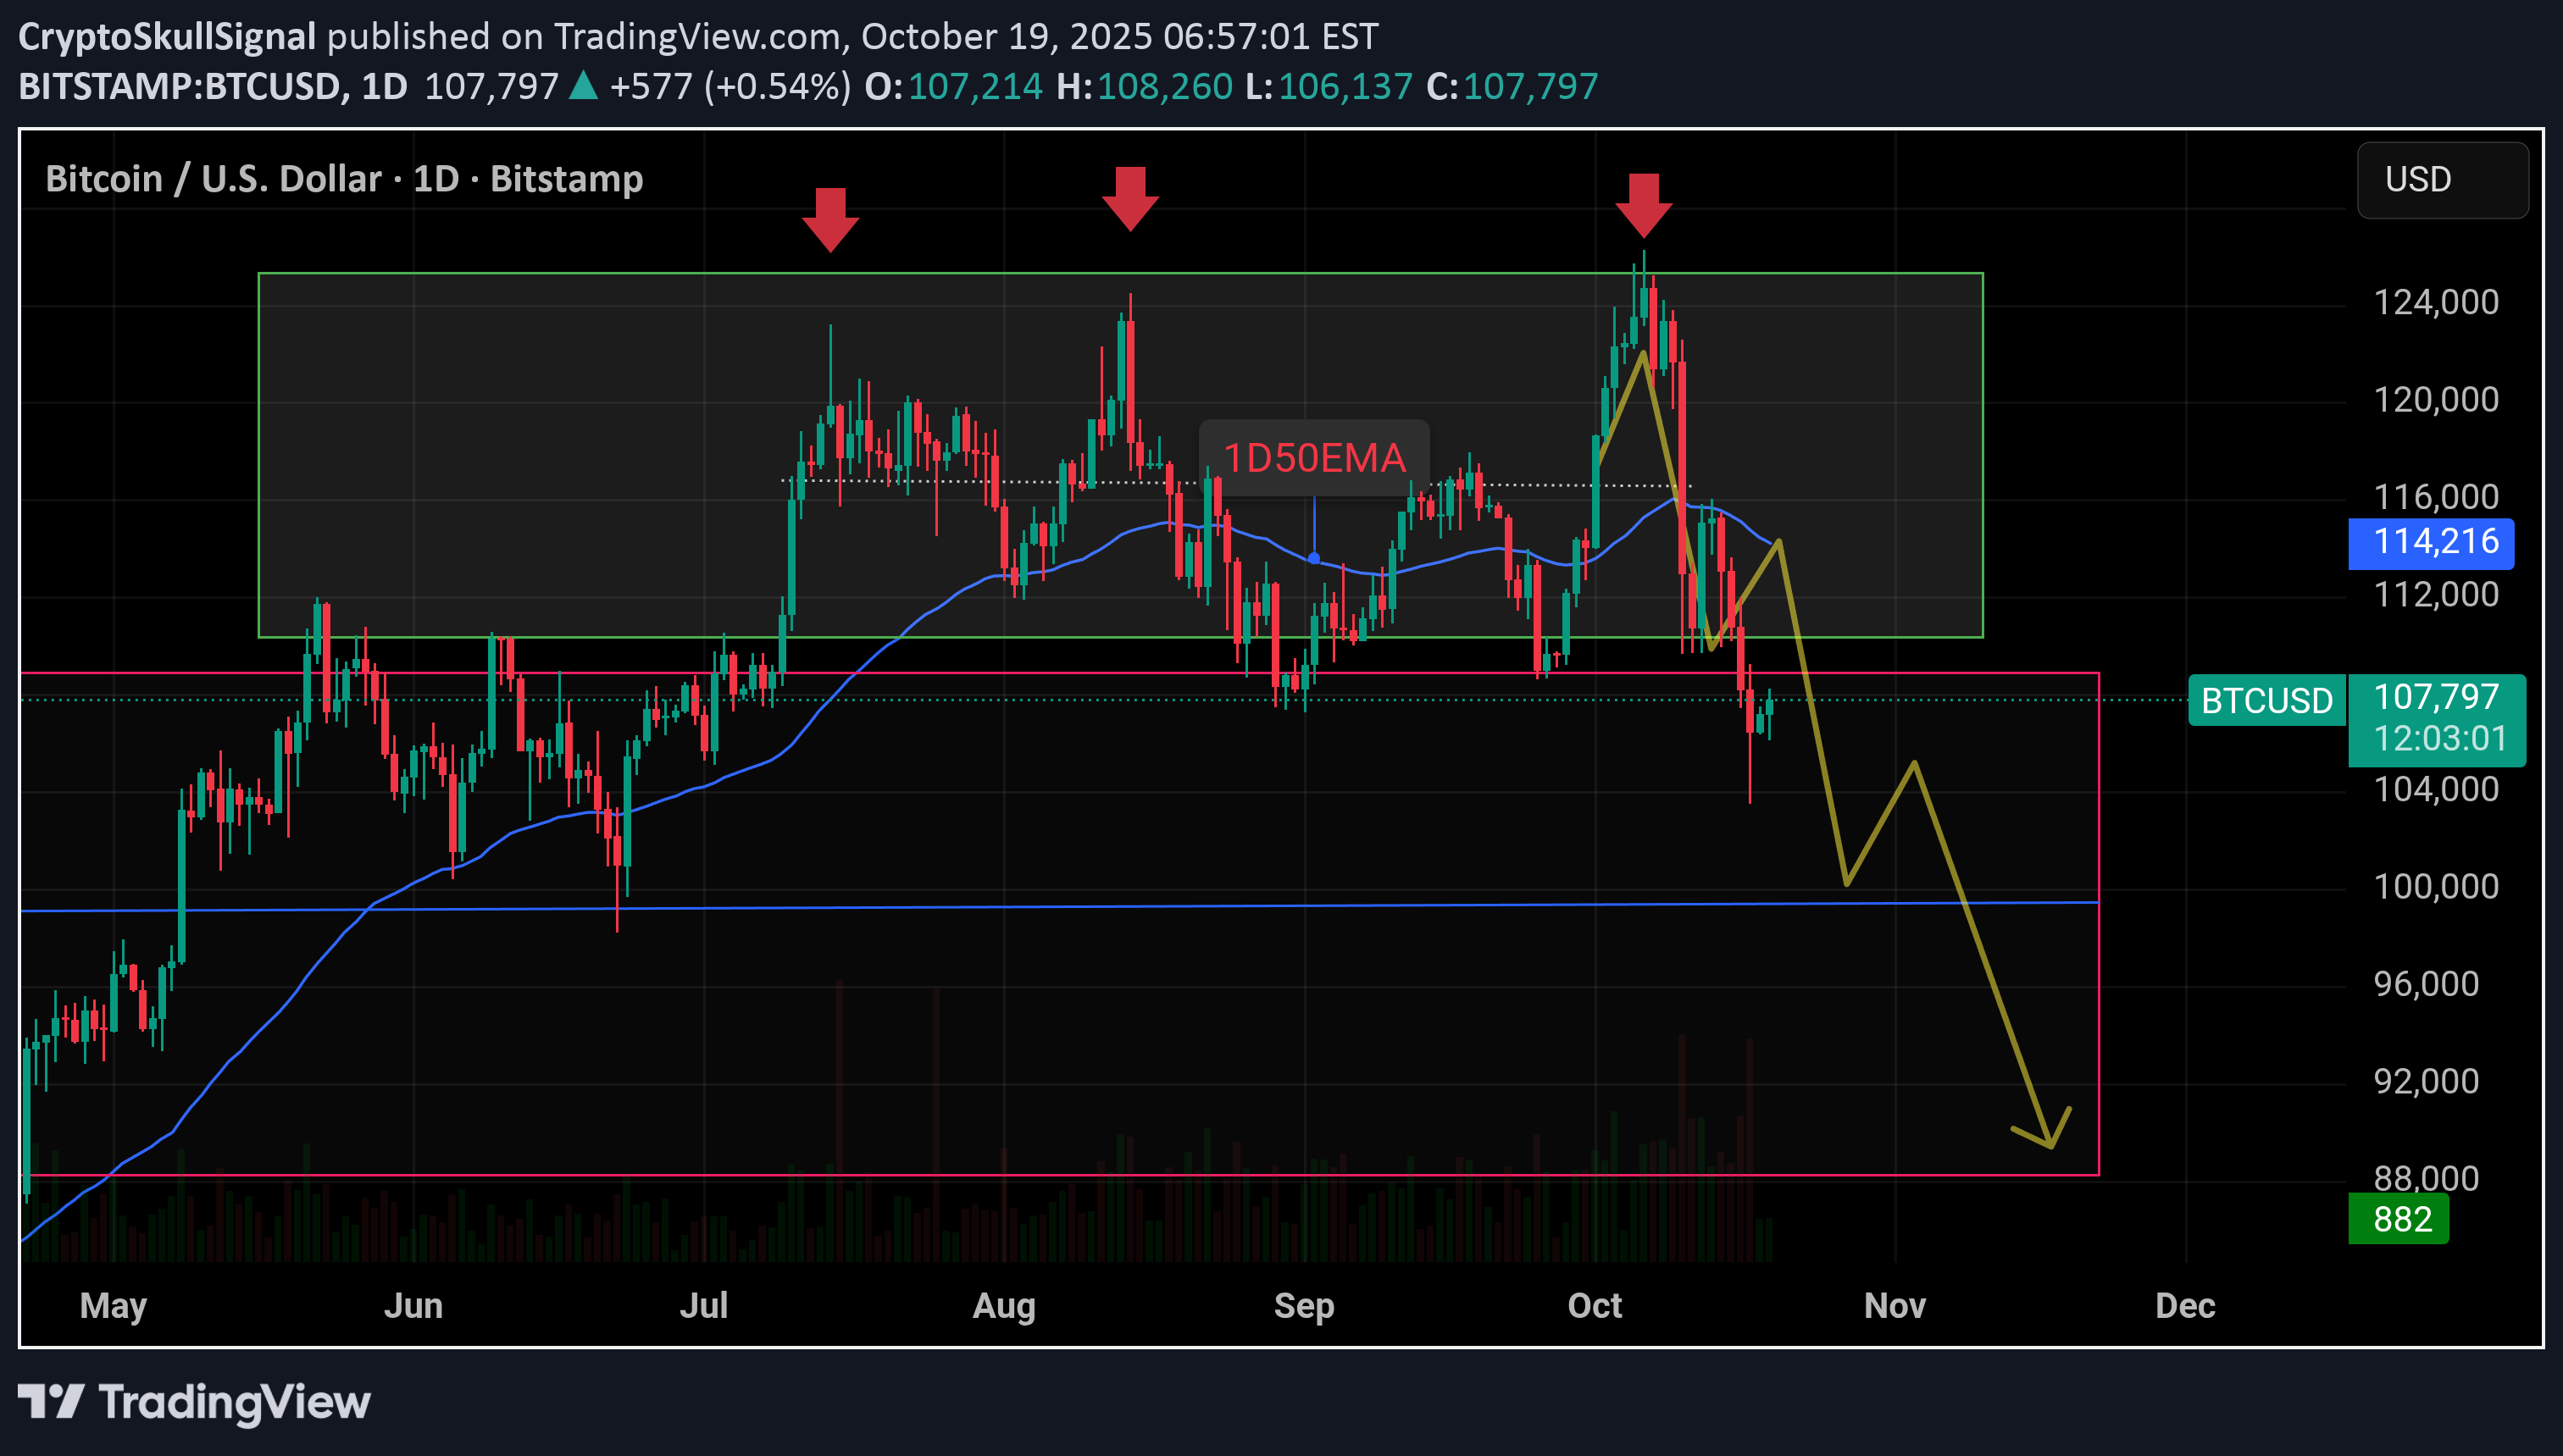Screen dimensions: 2563x1456
Task: Click the 124,000 price scale label
Action: pos(2436,302)
